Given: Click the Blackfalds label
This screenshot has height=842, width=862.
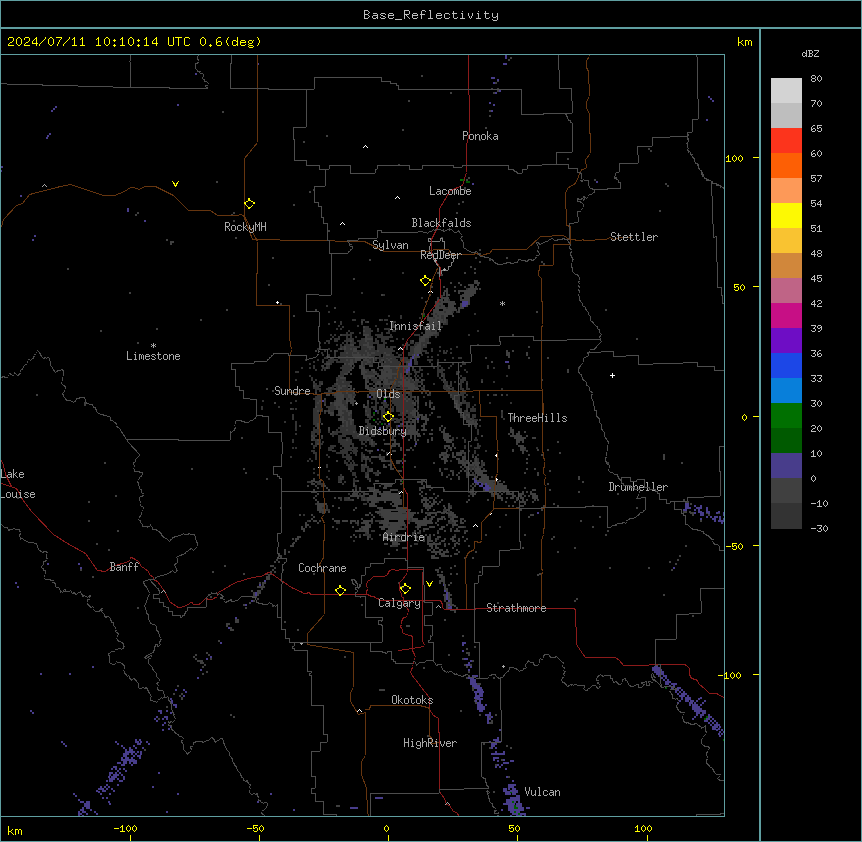Looking at the screenshot, I should [x=441, y=223].
